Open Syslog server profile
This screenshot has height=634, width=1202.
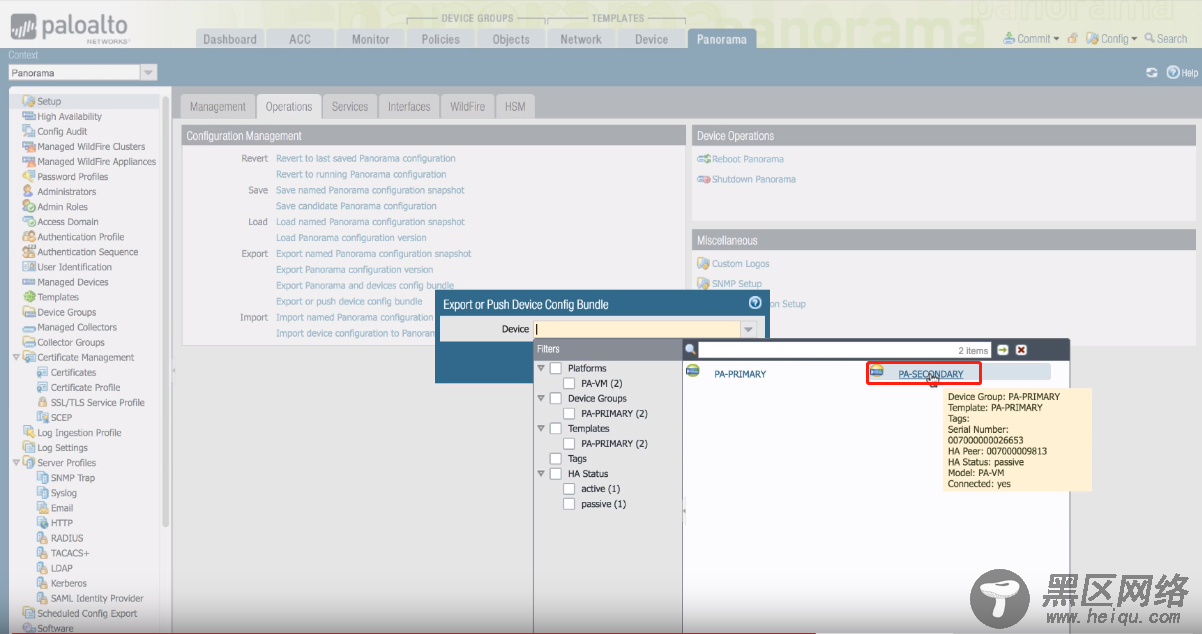(63, 493)
